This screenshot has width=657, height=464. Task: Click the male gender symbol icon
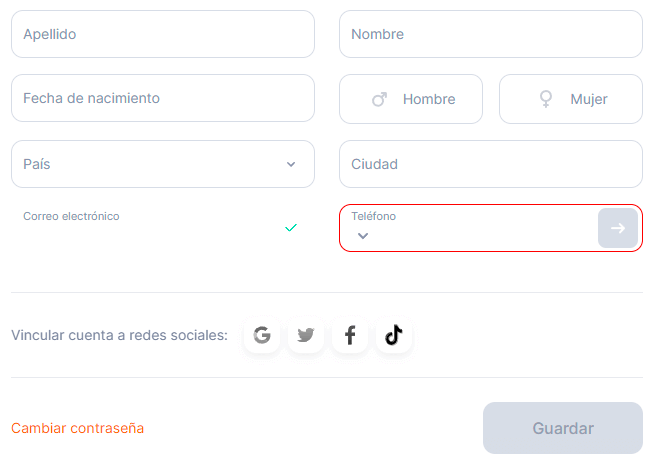pos(379,99)
